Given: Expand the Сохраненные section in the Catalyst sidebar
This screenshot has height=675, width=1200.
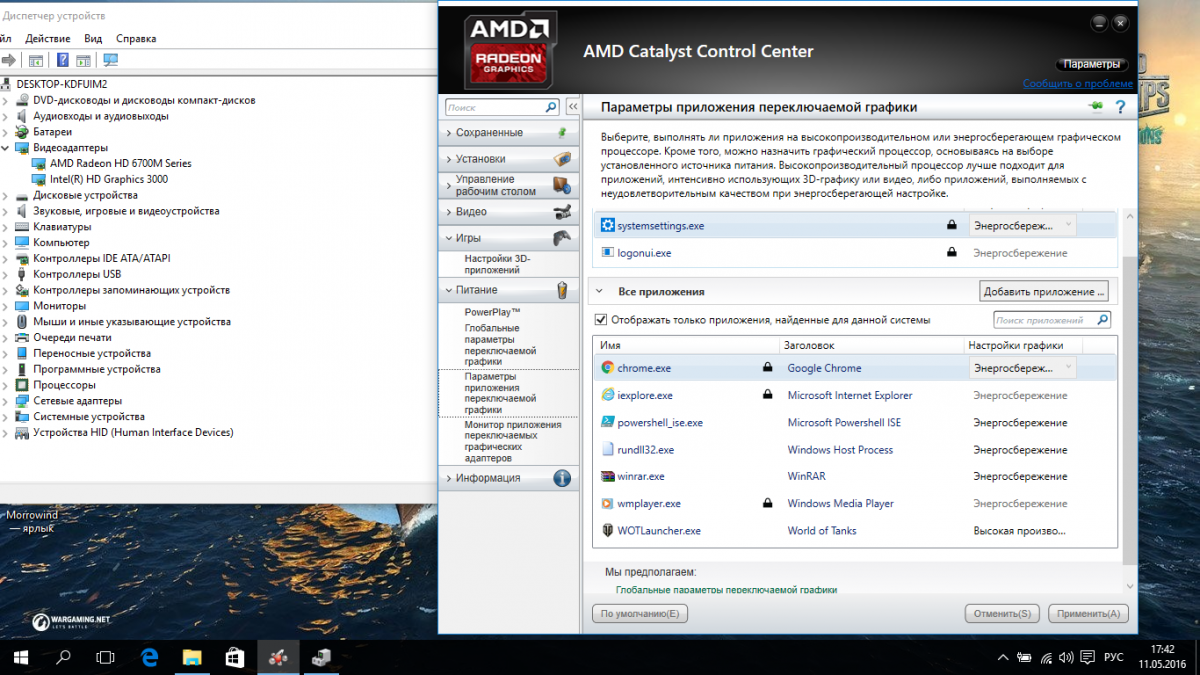Looking at the screenshot, I should pyautogui.click(x=510, y=132).
